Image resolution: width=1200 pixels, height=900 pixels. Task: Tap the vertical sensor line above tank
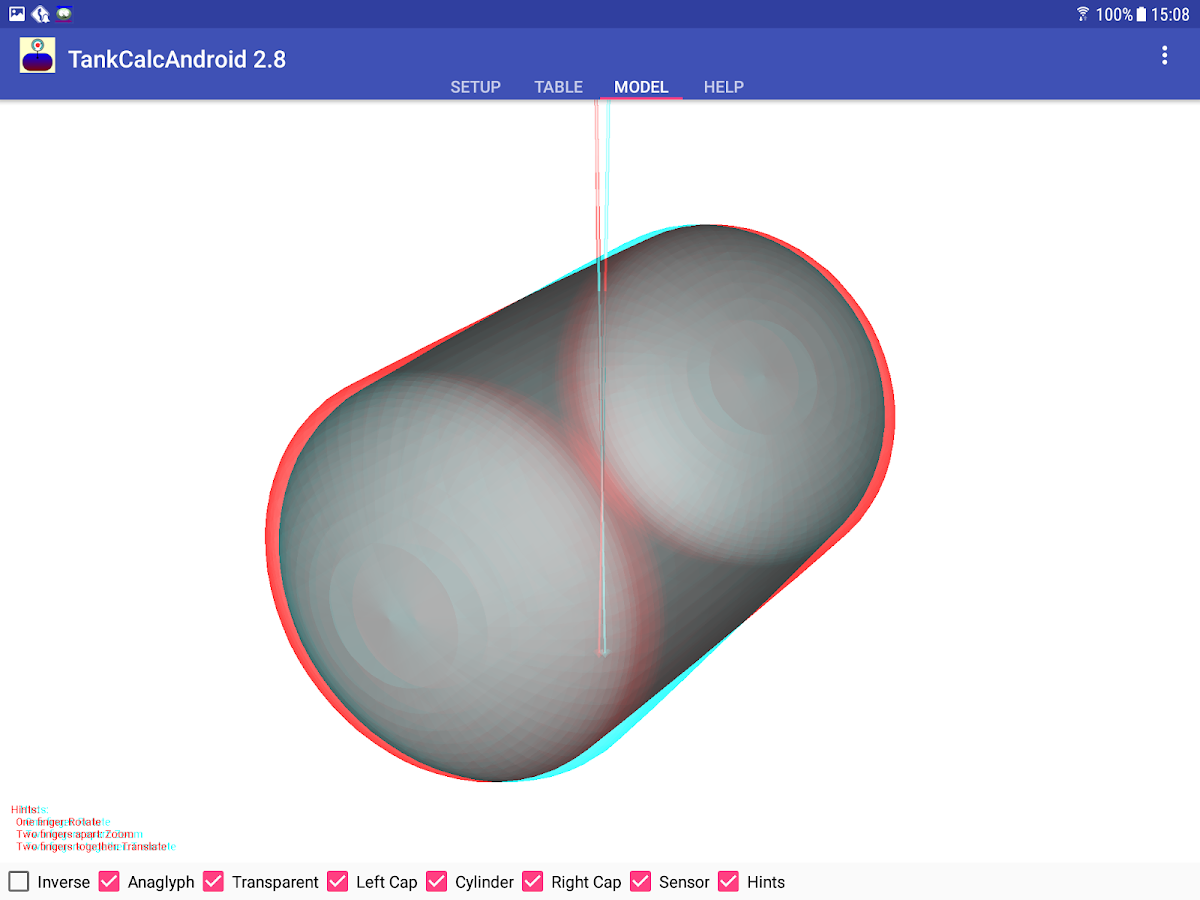[x=602, y=170]
